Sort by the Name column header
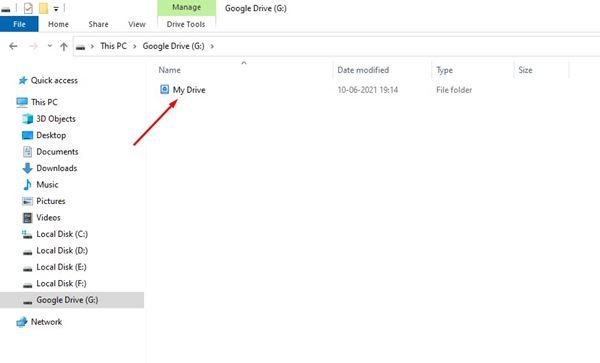The width and height of the screenshot is (600, 363). 169,70
